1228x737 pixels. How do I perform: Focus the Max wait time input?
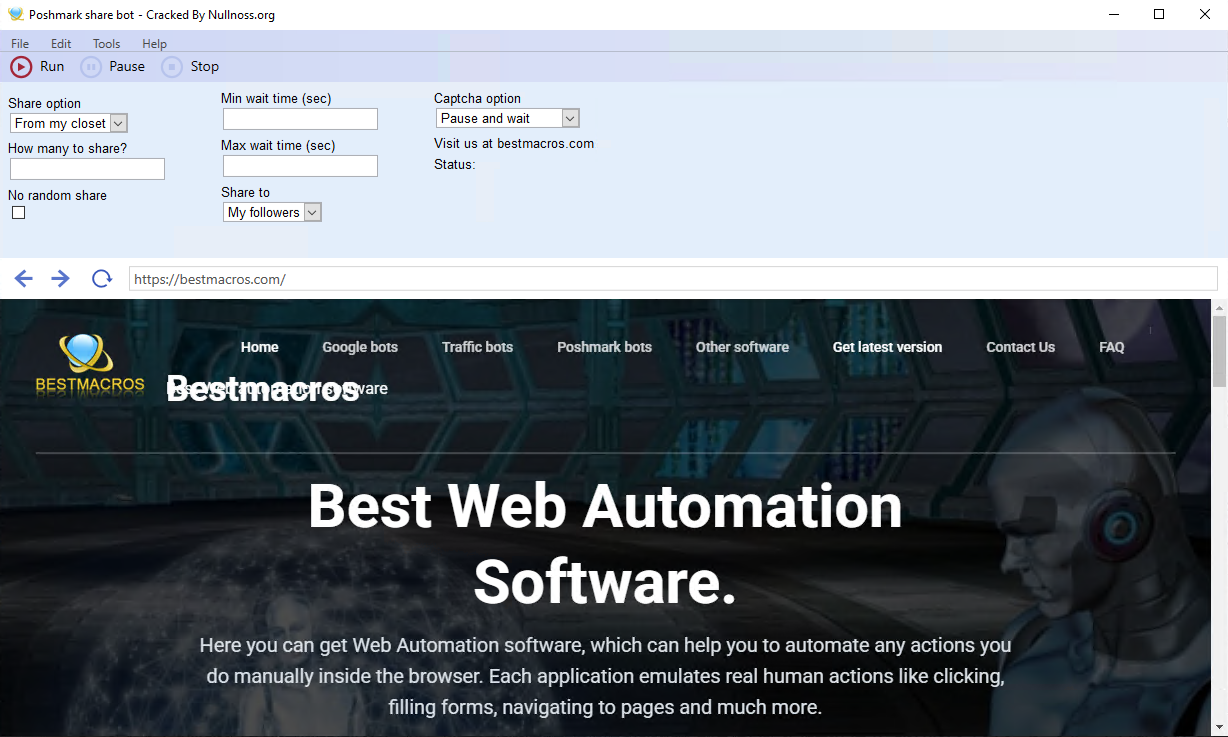300,166
